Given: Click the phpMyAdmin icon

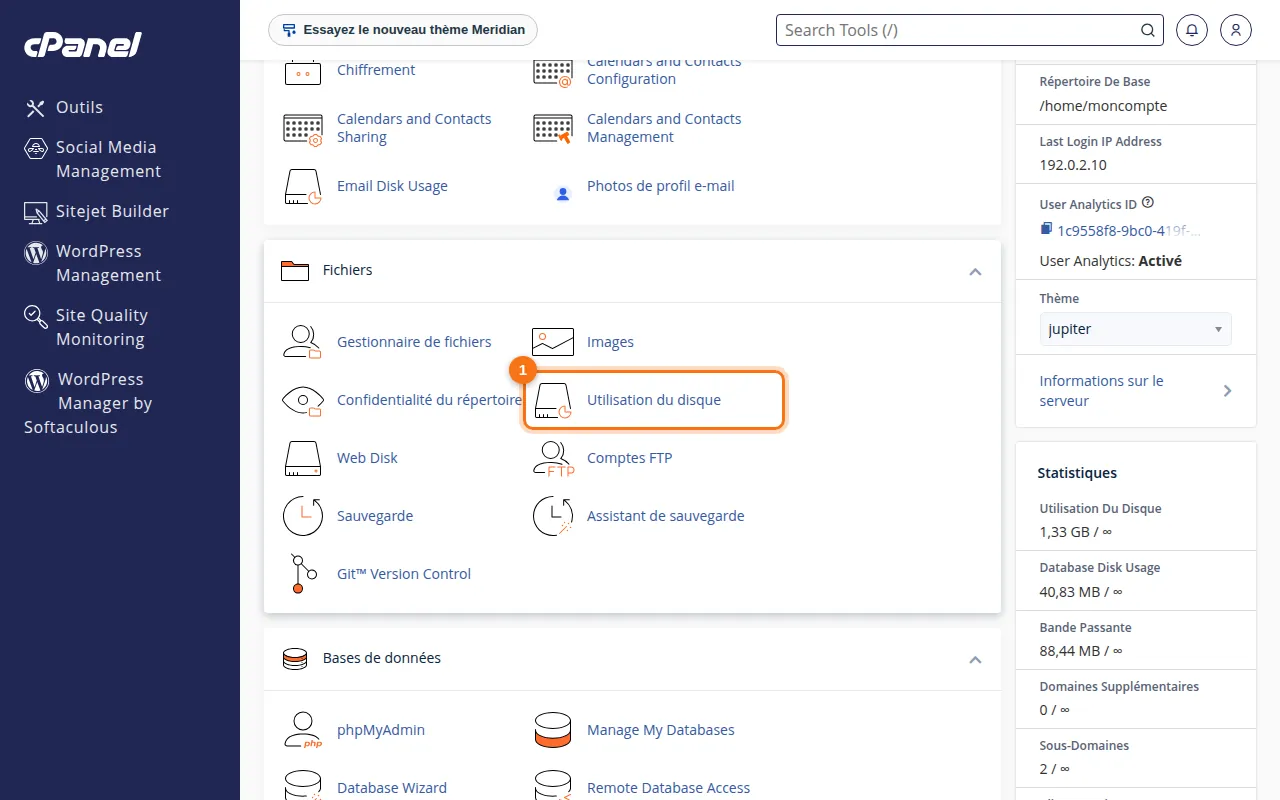Looking at the screenshot, I should (x=302, y=730).
